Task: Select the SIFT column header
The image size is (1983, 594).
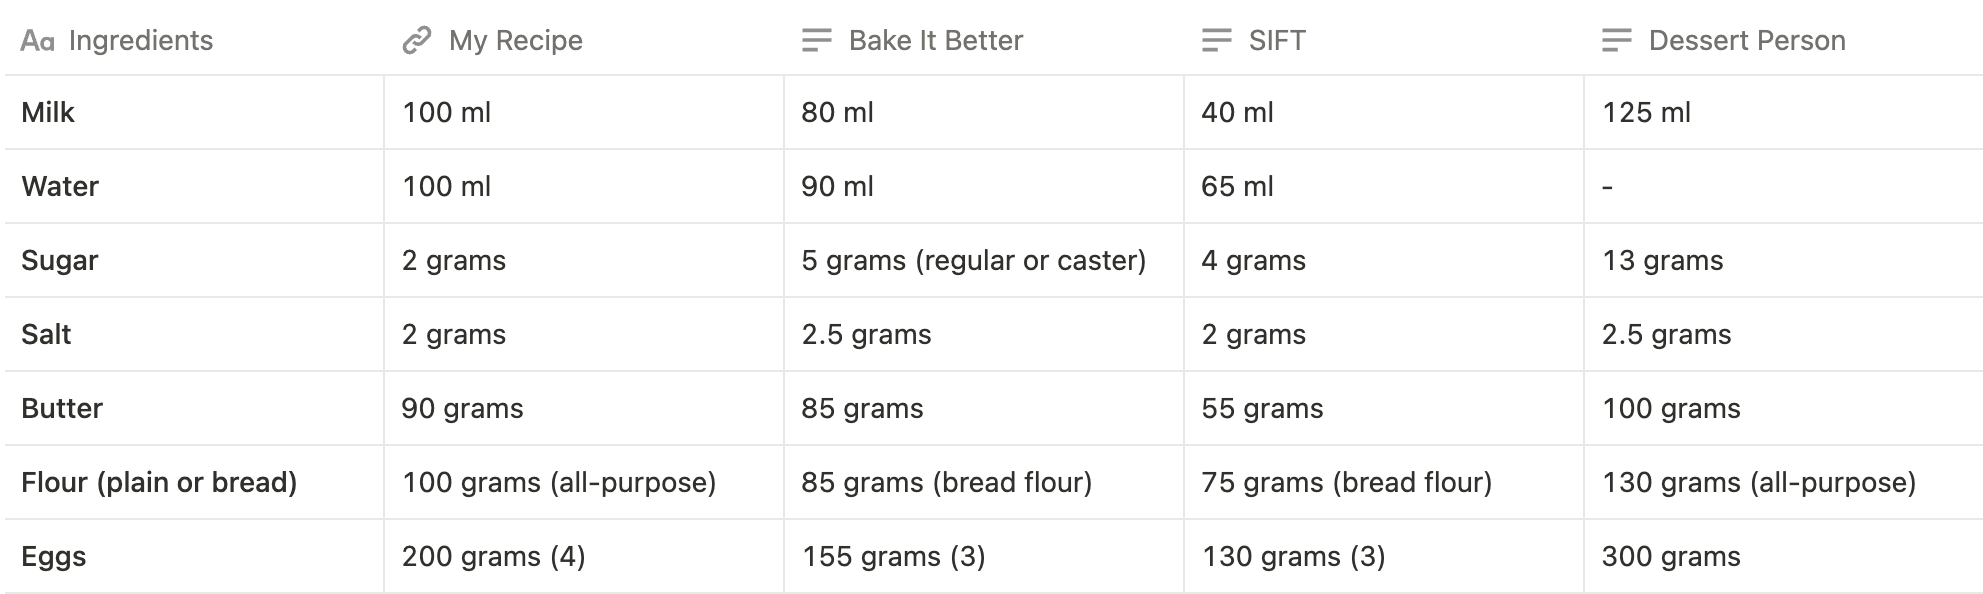Action: tap(1276, 40)
